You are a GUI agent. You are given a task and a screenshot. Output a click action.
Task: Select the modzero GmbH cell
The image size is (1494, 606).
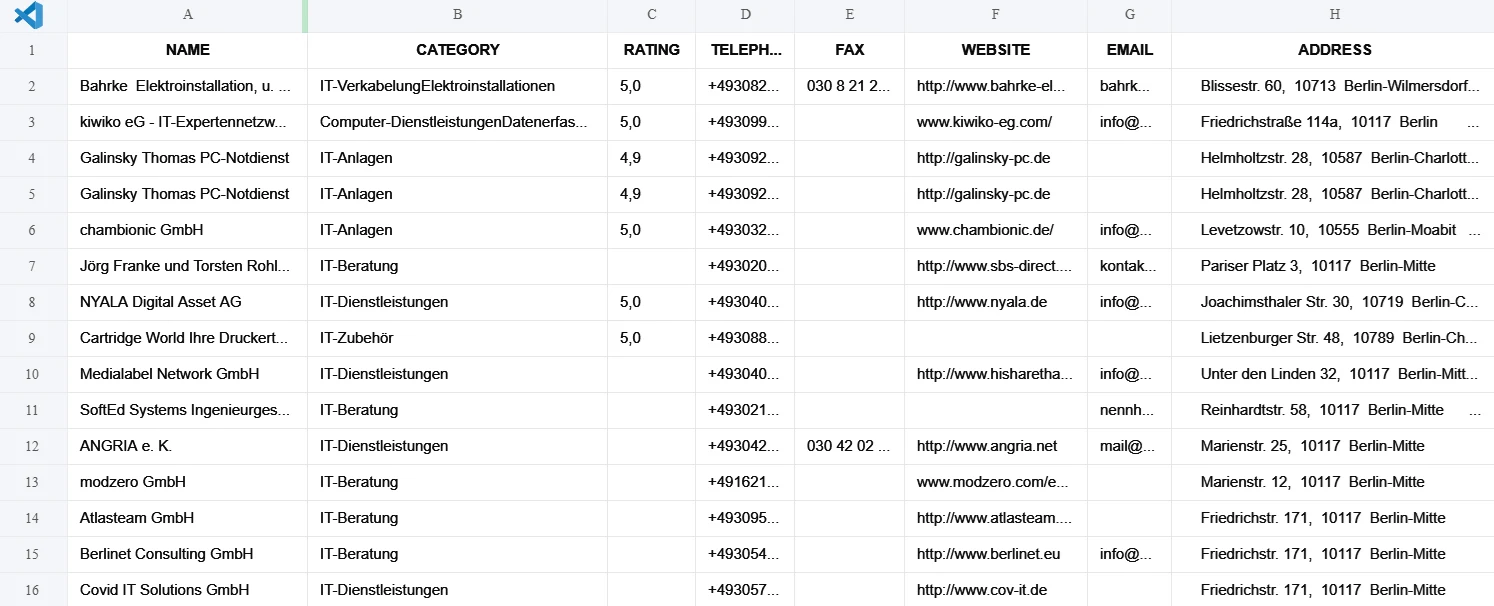coord(188,482)
